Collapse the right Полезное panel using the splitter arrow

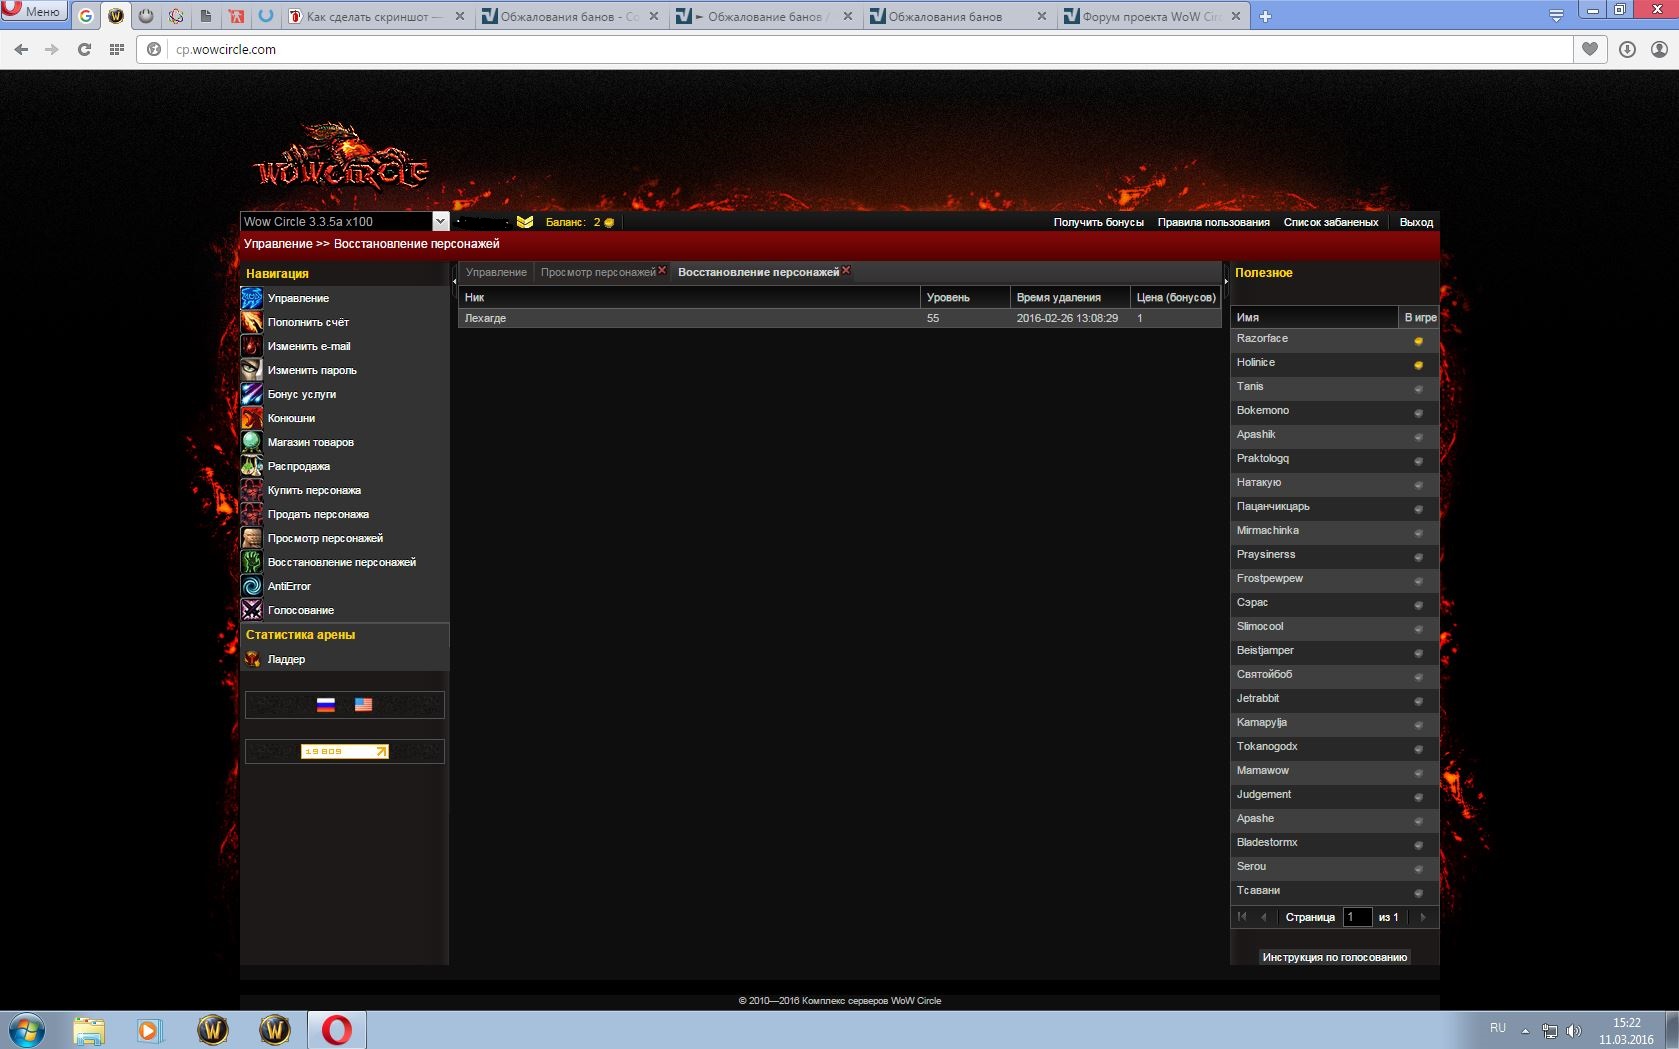(1226, 282)
